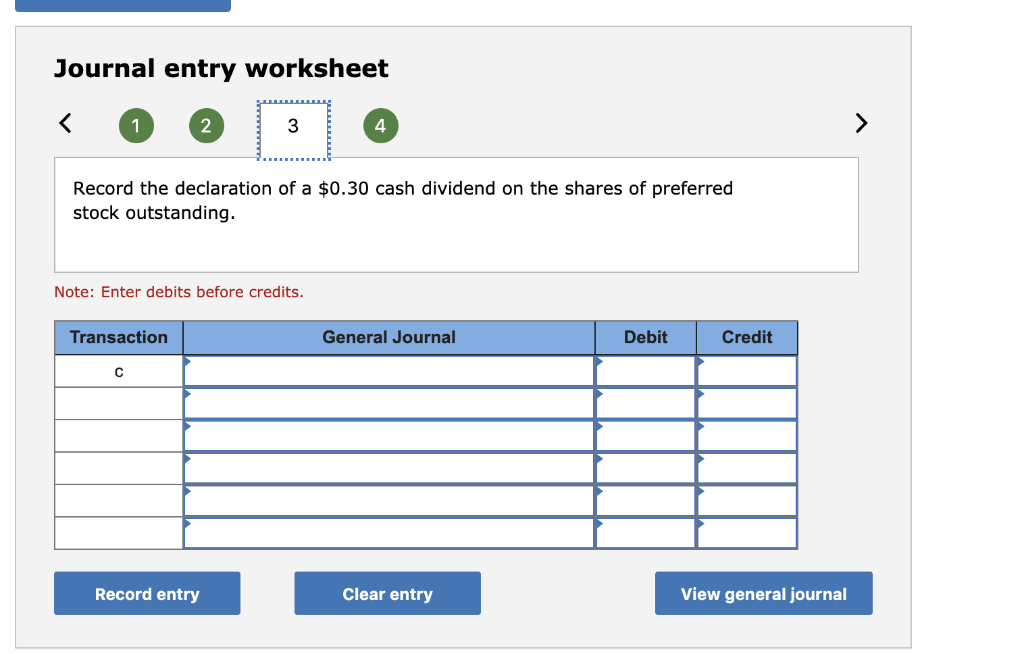Open journal entry step 1
The image size is (1024, 654).
(136, 125)
